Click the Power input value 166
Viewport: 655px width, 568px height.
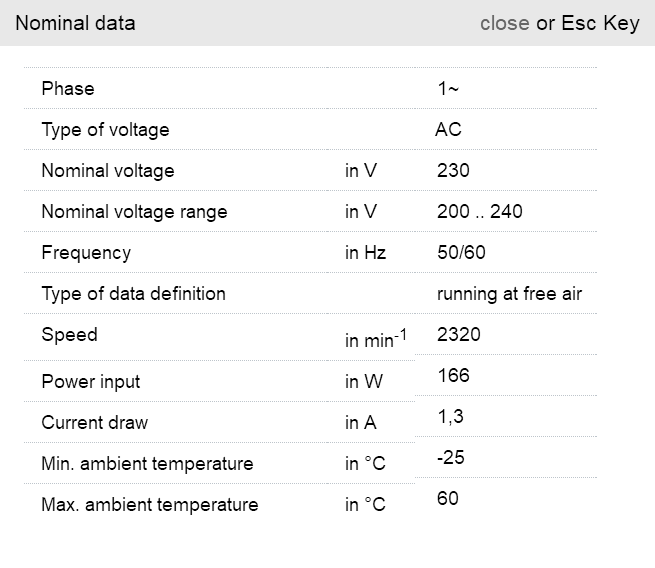click(x=453, y=376)
